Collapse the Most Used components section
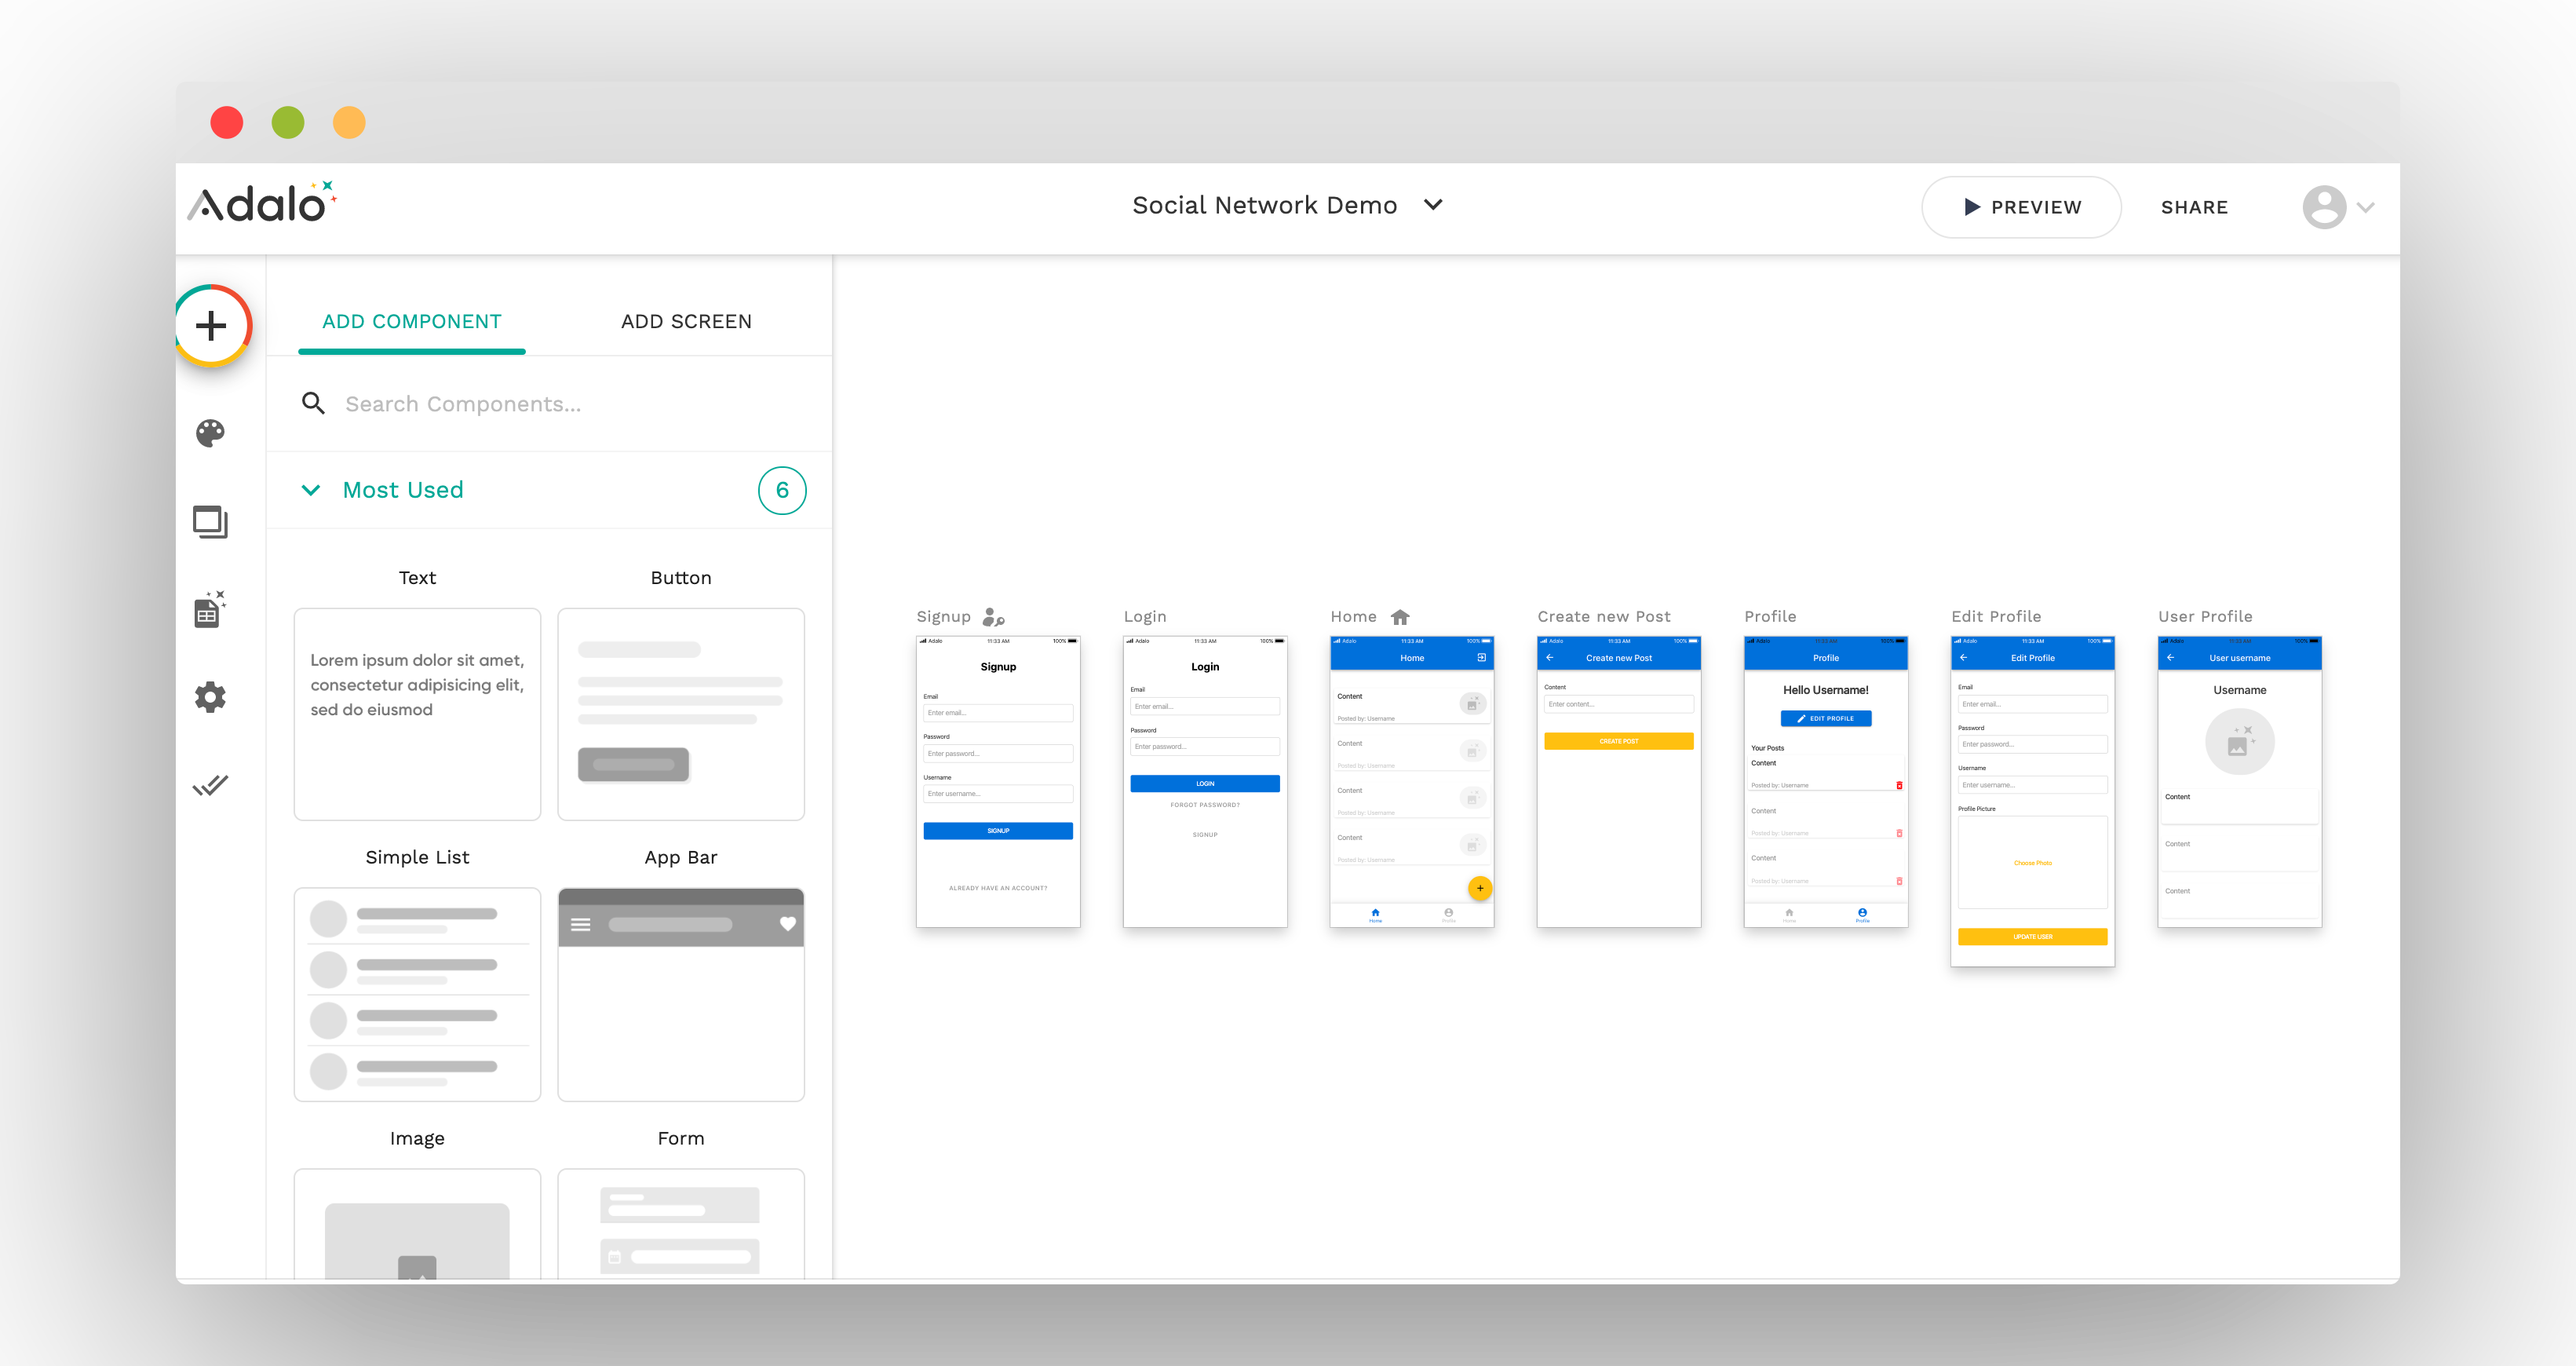The image size is (2576, 1366). tap(311, 490)
